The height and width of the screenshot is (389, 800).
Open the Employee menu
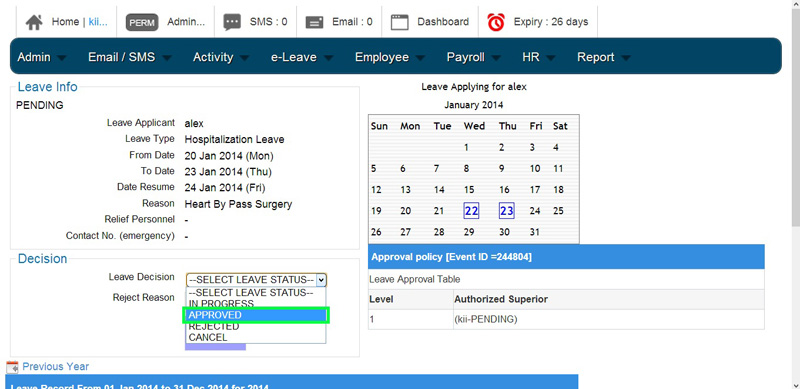pyautogui.click(x=390, y=57)
